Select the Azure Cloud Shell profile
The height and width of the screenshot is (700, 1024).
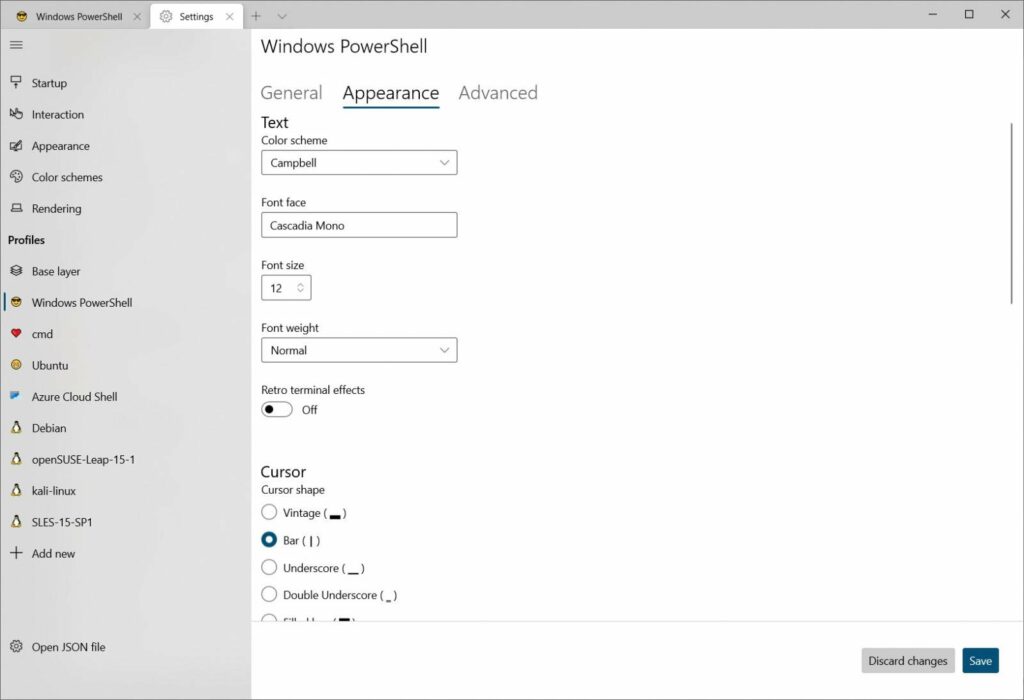pos(125,396)
